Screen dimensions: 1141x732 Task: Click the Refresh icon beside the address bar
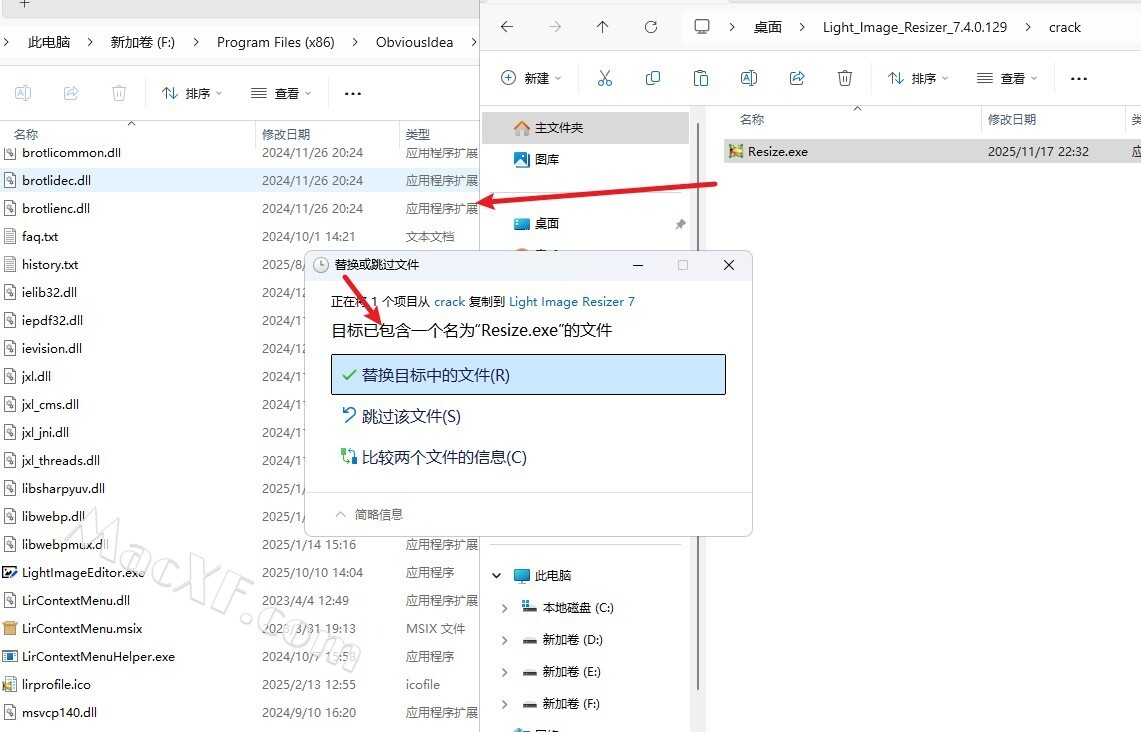651,27
